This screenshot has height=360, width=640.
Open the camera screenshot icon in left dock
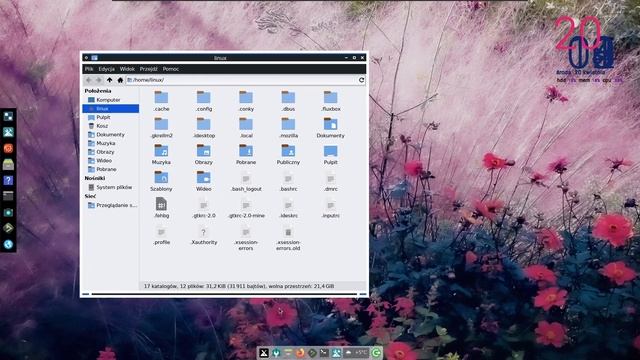coord(8,212)
